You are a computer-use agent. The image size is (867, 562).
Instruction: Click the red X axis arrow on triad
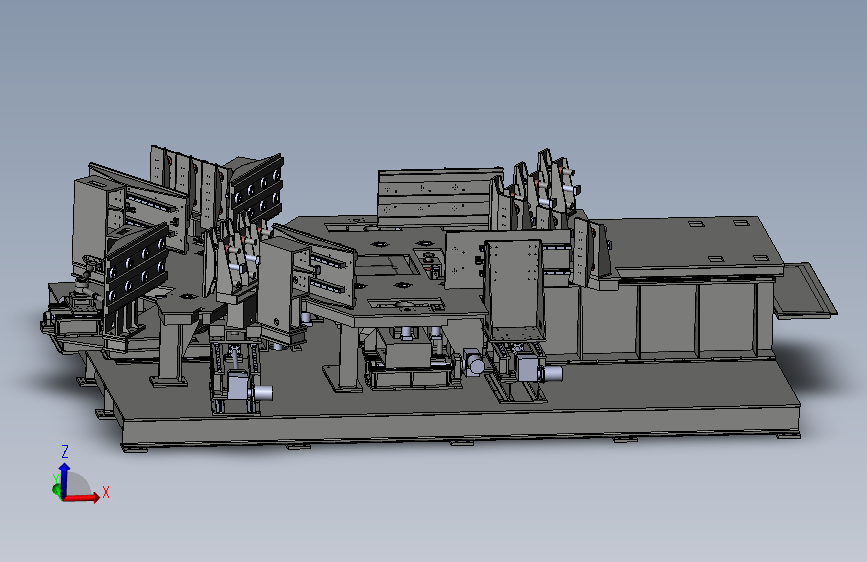[83, 497]
